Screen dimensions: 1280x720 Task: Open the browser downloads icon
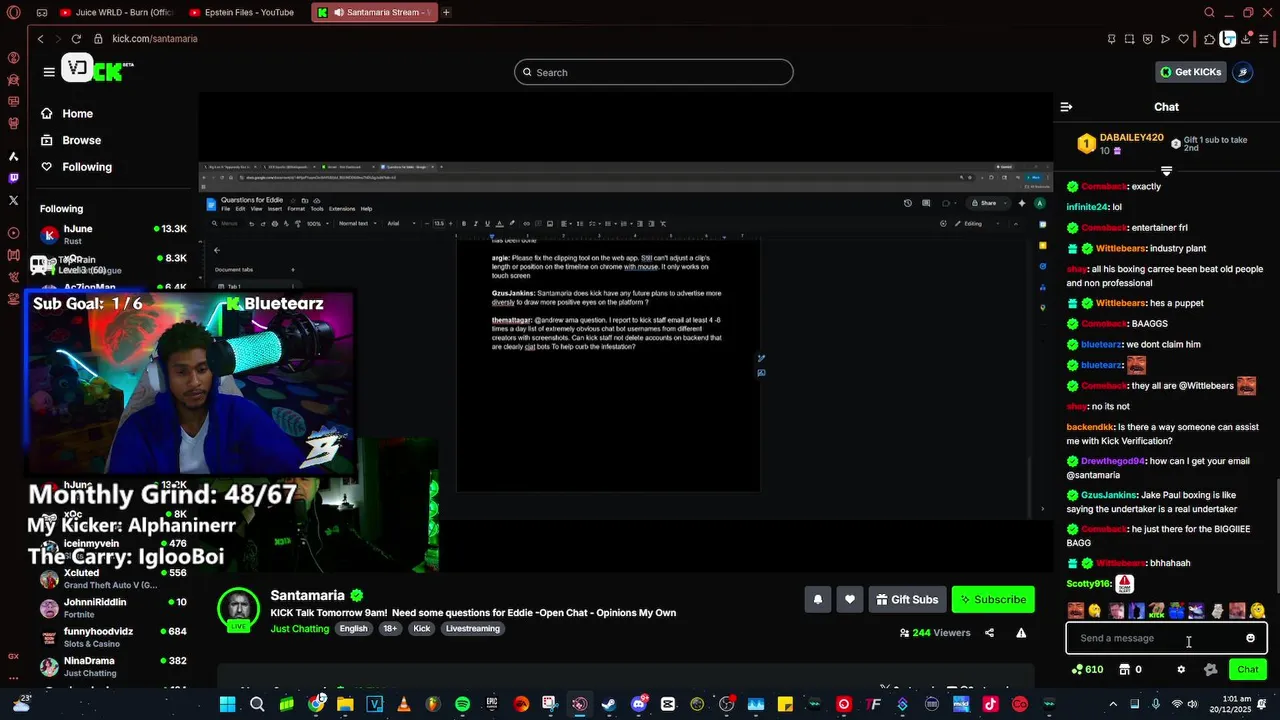tap(1247, 39)
